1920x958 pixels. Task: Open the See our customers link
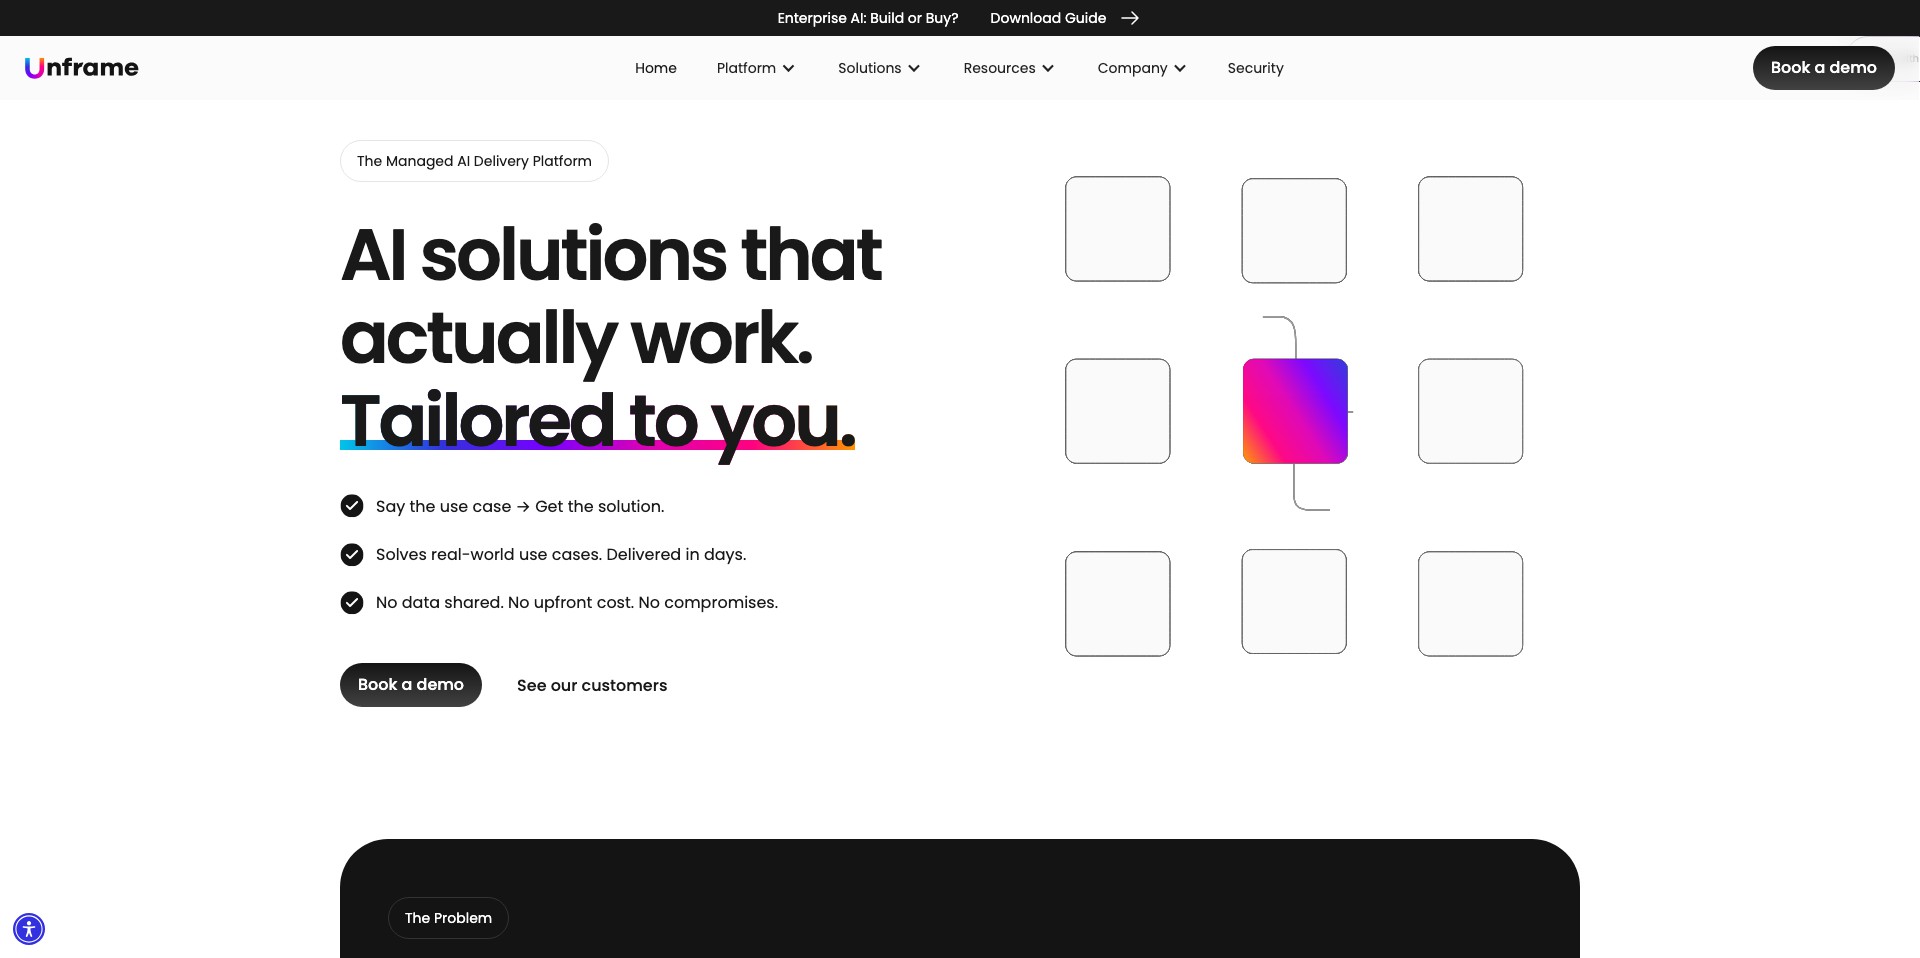592,685
